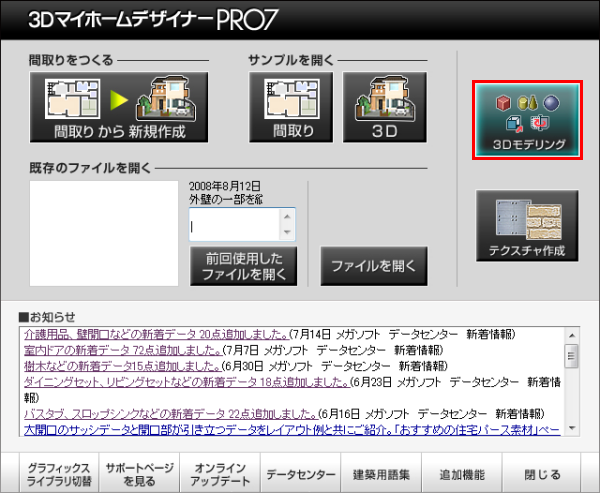
Task: Click the news list scrollbar
Action: (x=571, y=380)
